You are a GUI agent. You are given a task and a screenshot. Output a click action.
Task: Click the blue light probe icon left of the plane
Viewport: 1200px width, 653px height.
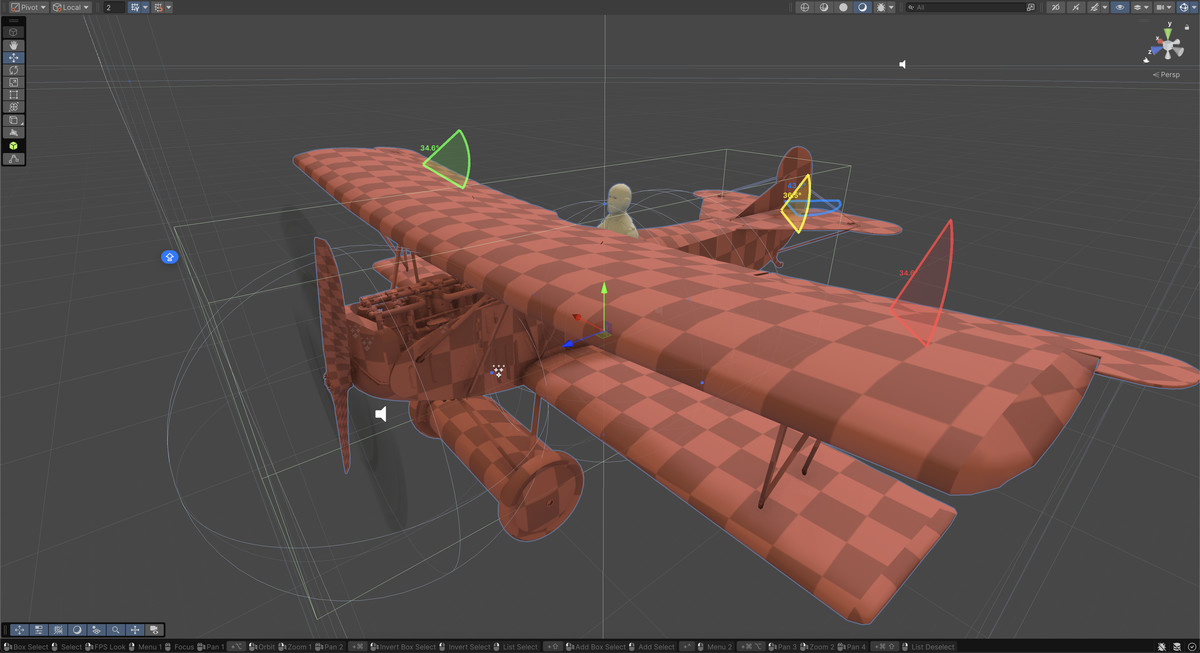tap(170, 257)
